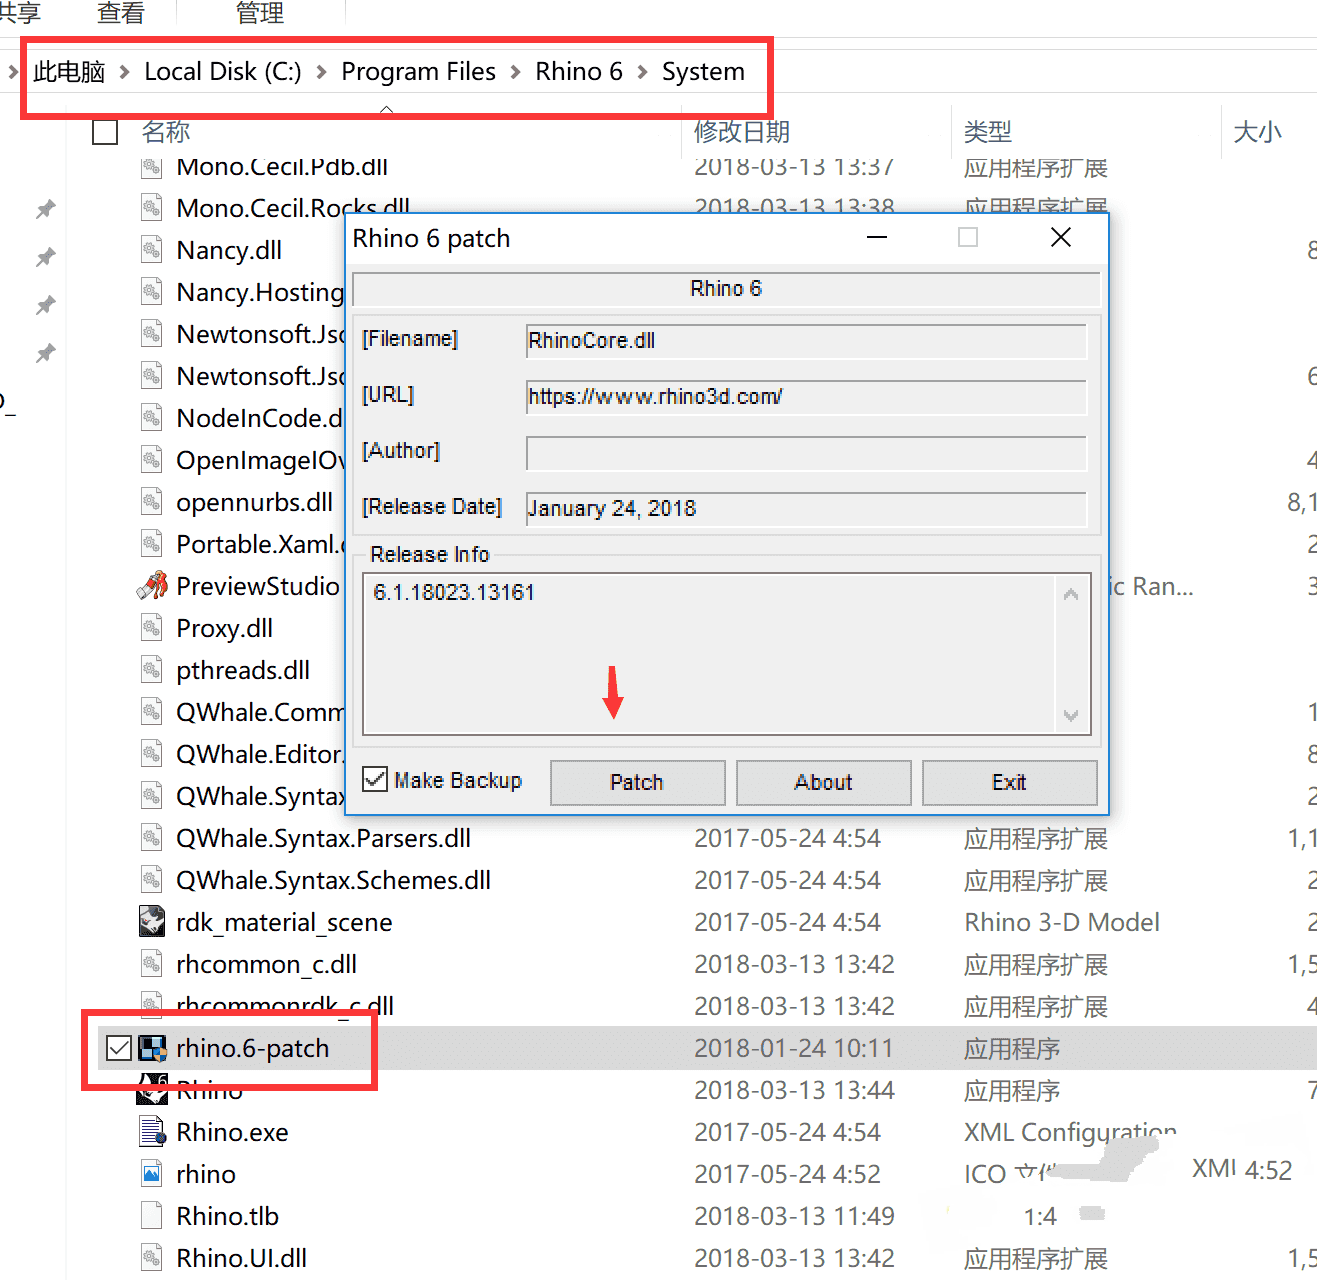This screenshot has width=1317, height=1280.
Task: Click the QWhale.Syntax.Parsers.dll file icon
Action: point(152,838)
